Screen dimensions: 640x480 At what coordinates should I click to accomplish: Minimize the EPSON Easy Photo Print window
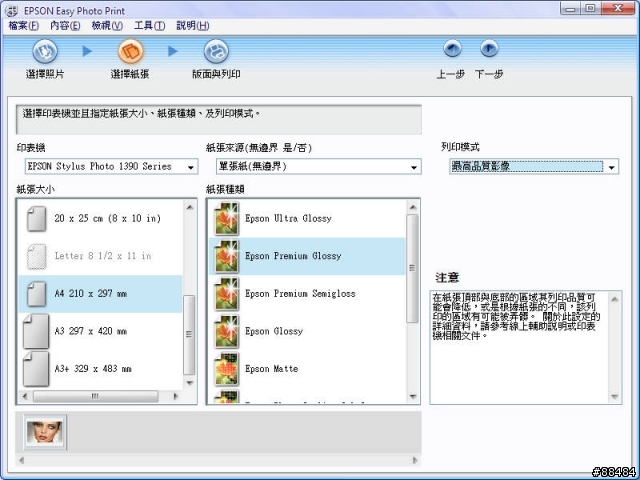(571, 8)
